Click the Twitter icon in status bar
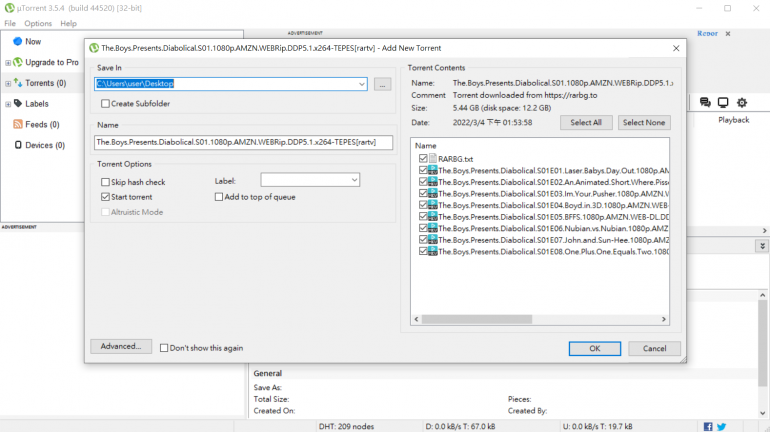This screenshot has height=432, width=770. 721,427
